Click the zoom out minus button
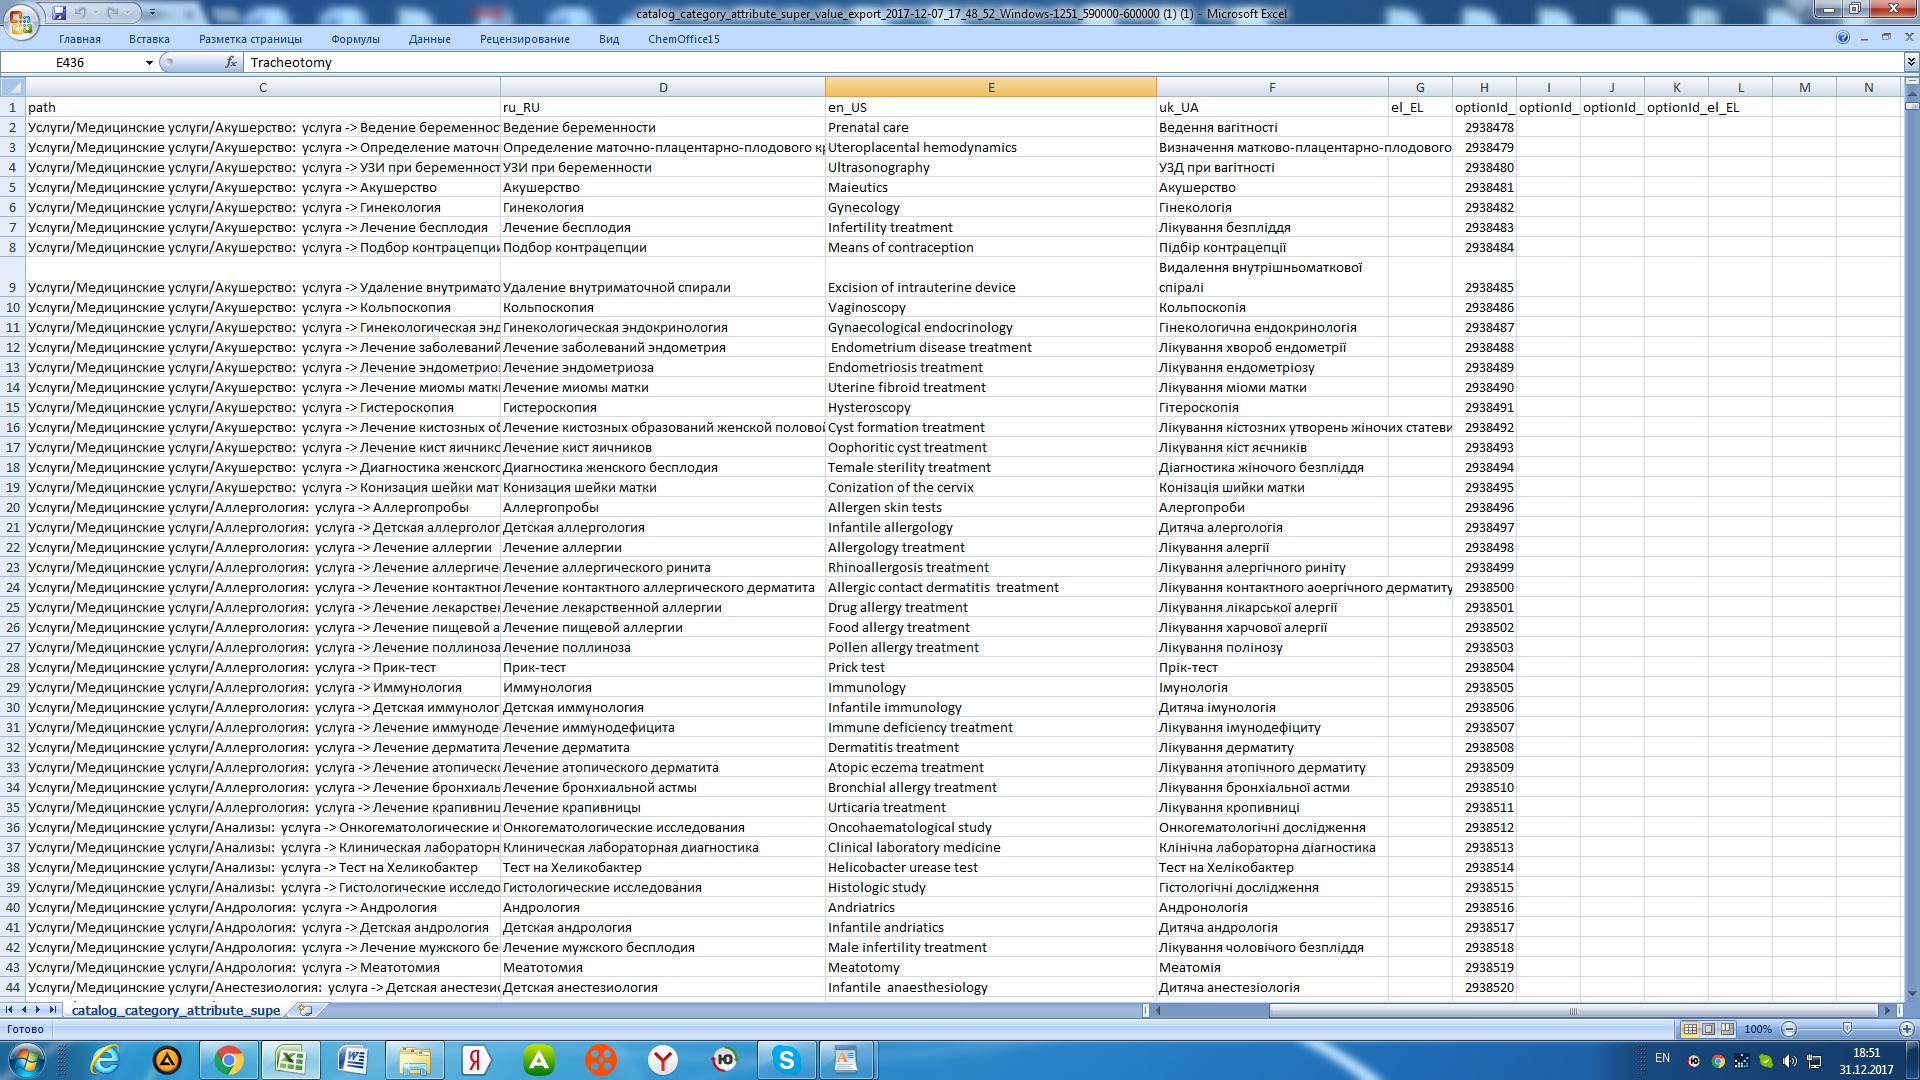The height and width of the screenshot is (1080, 1920). (x=1789, y=1029)
